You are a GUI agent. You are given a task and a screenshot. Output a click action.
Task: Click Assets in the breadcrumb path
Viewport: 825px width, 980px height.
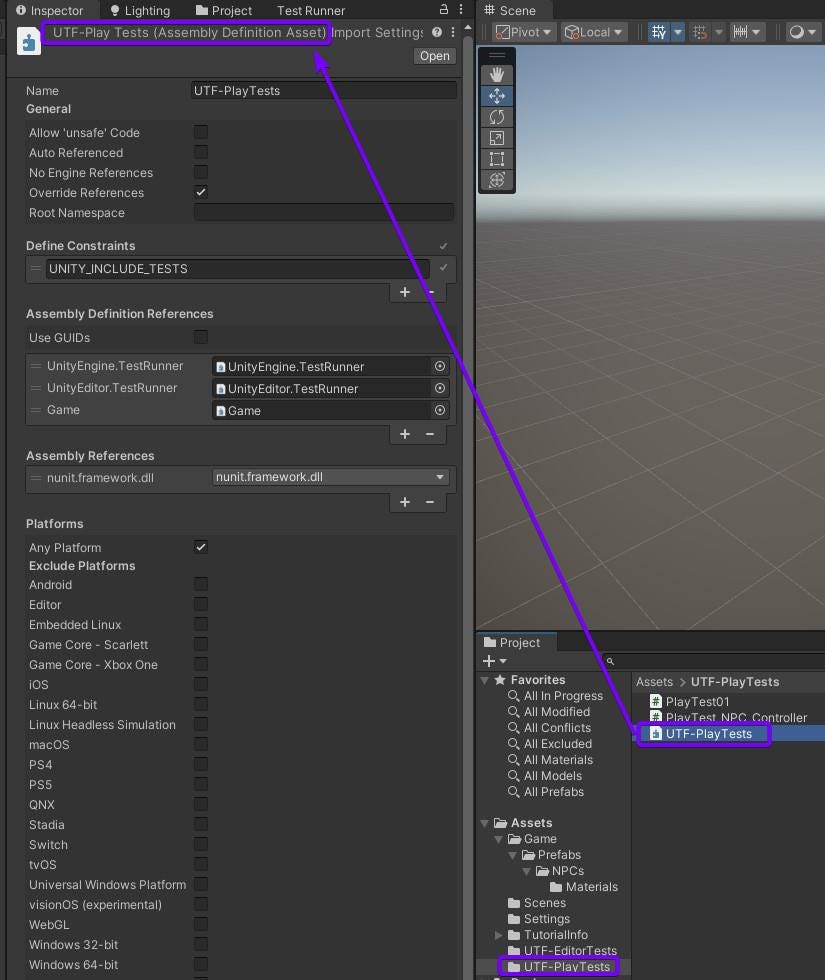coord(654,682)
